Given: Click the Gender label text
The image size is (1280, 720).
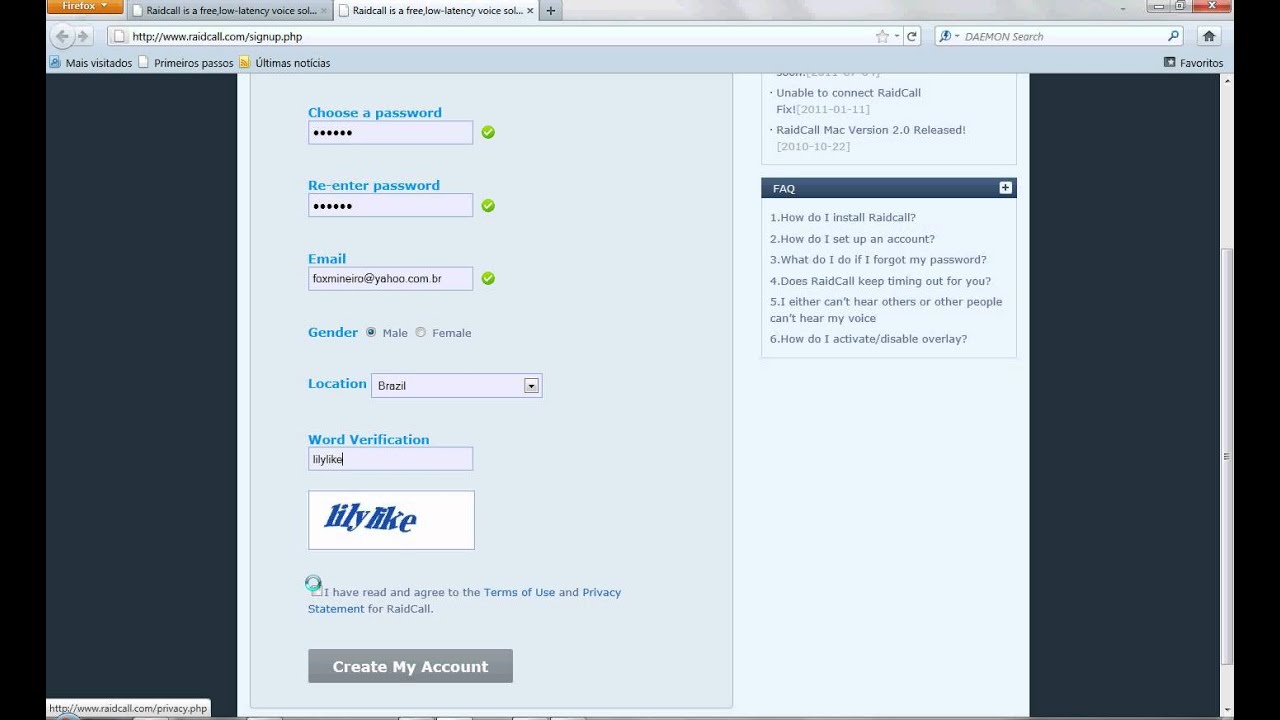Looking at the screenshot, I should (x=333, y=332).
